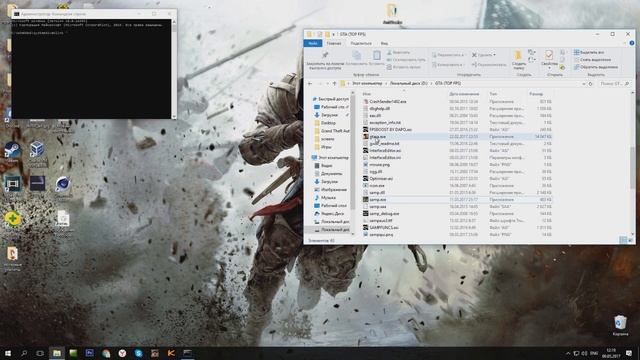
Task: Select Grand Theft Auto folder in sidebar
Action: click(x=331, y=131)
